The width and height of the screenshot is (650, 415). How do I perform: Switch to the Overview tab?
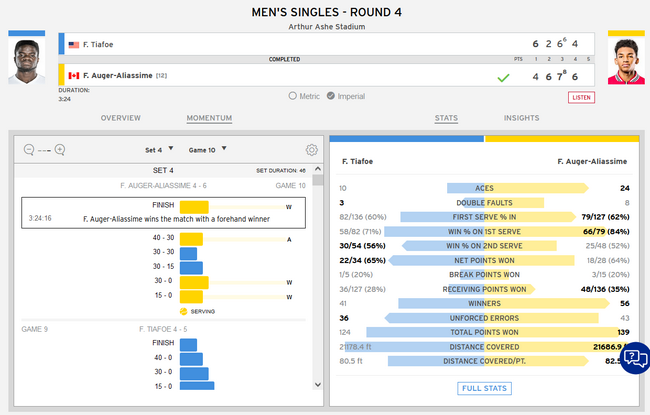pos(120,118)
